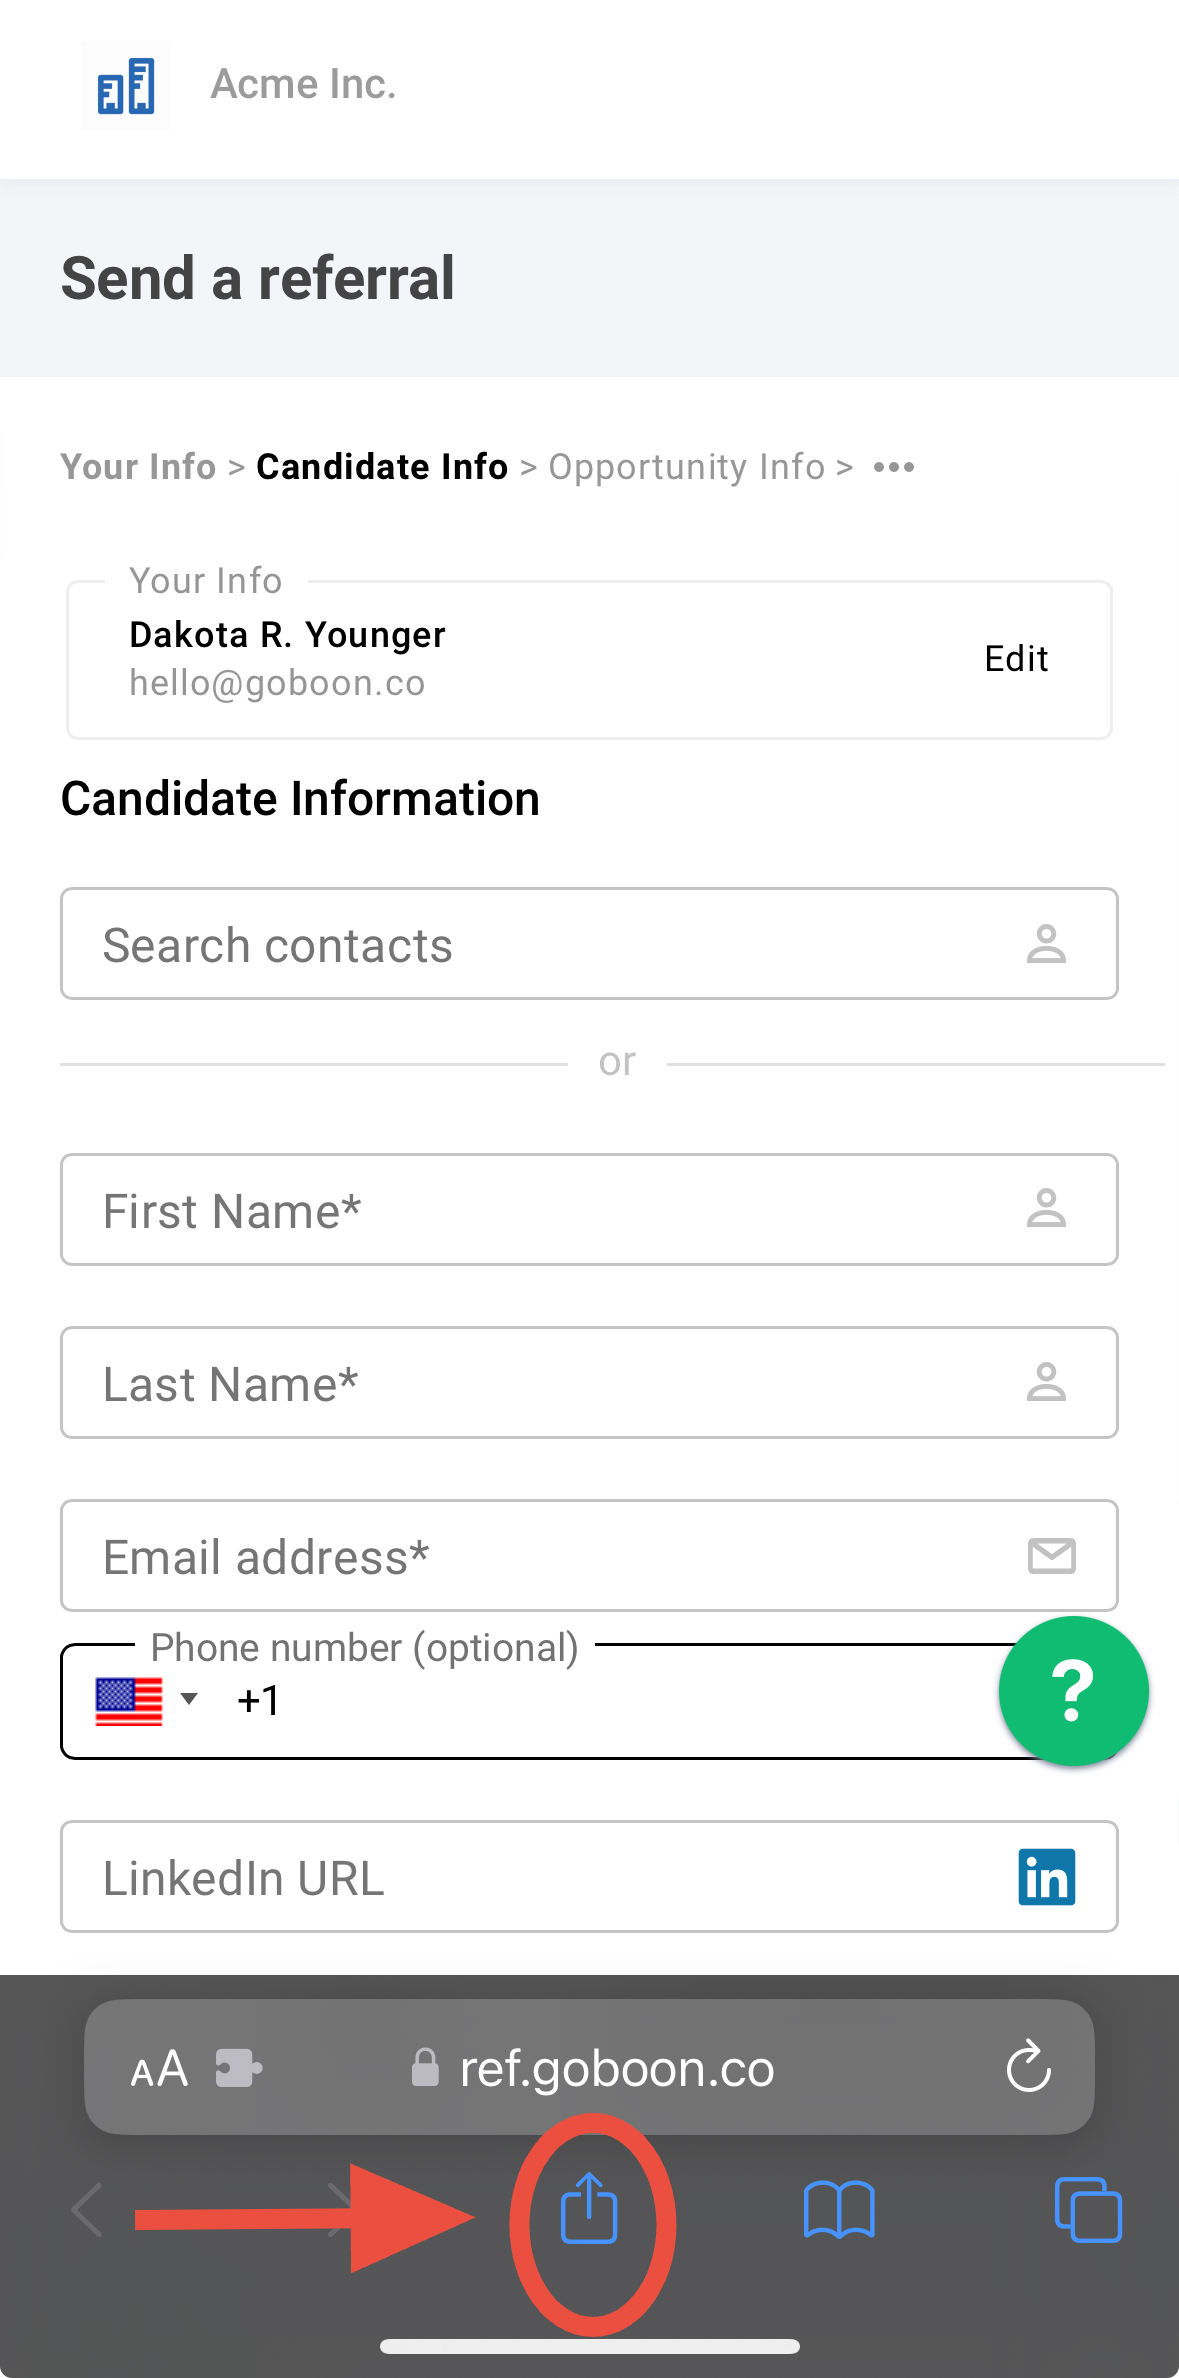1179x2378 pixels.
Task: Focus the Email address field
Action: click(x=589, y=1556)
